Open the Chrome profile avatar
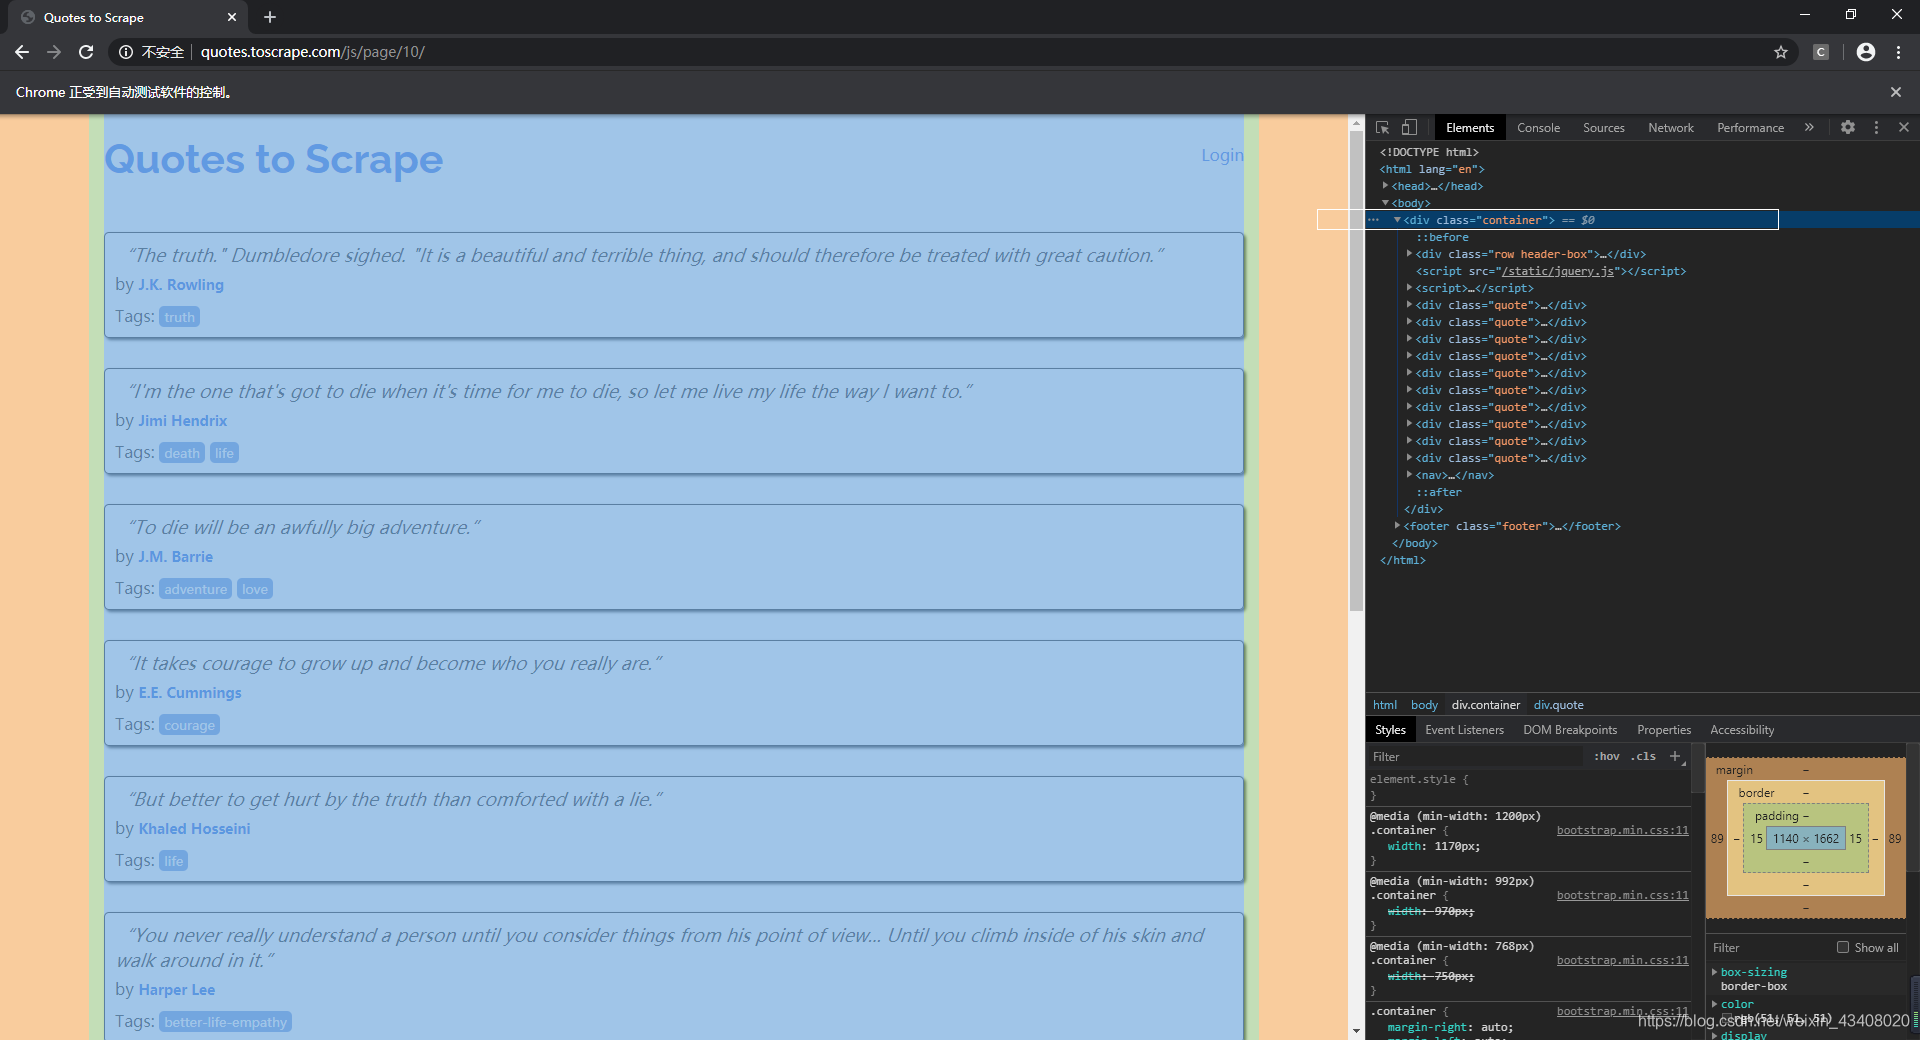Screen dimensions: 1920x1040 point(1866,52)
